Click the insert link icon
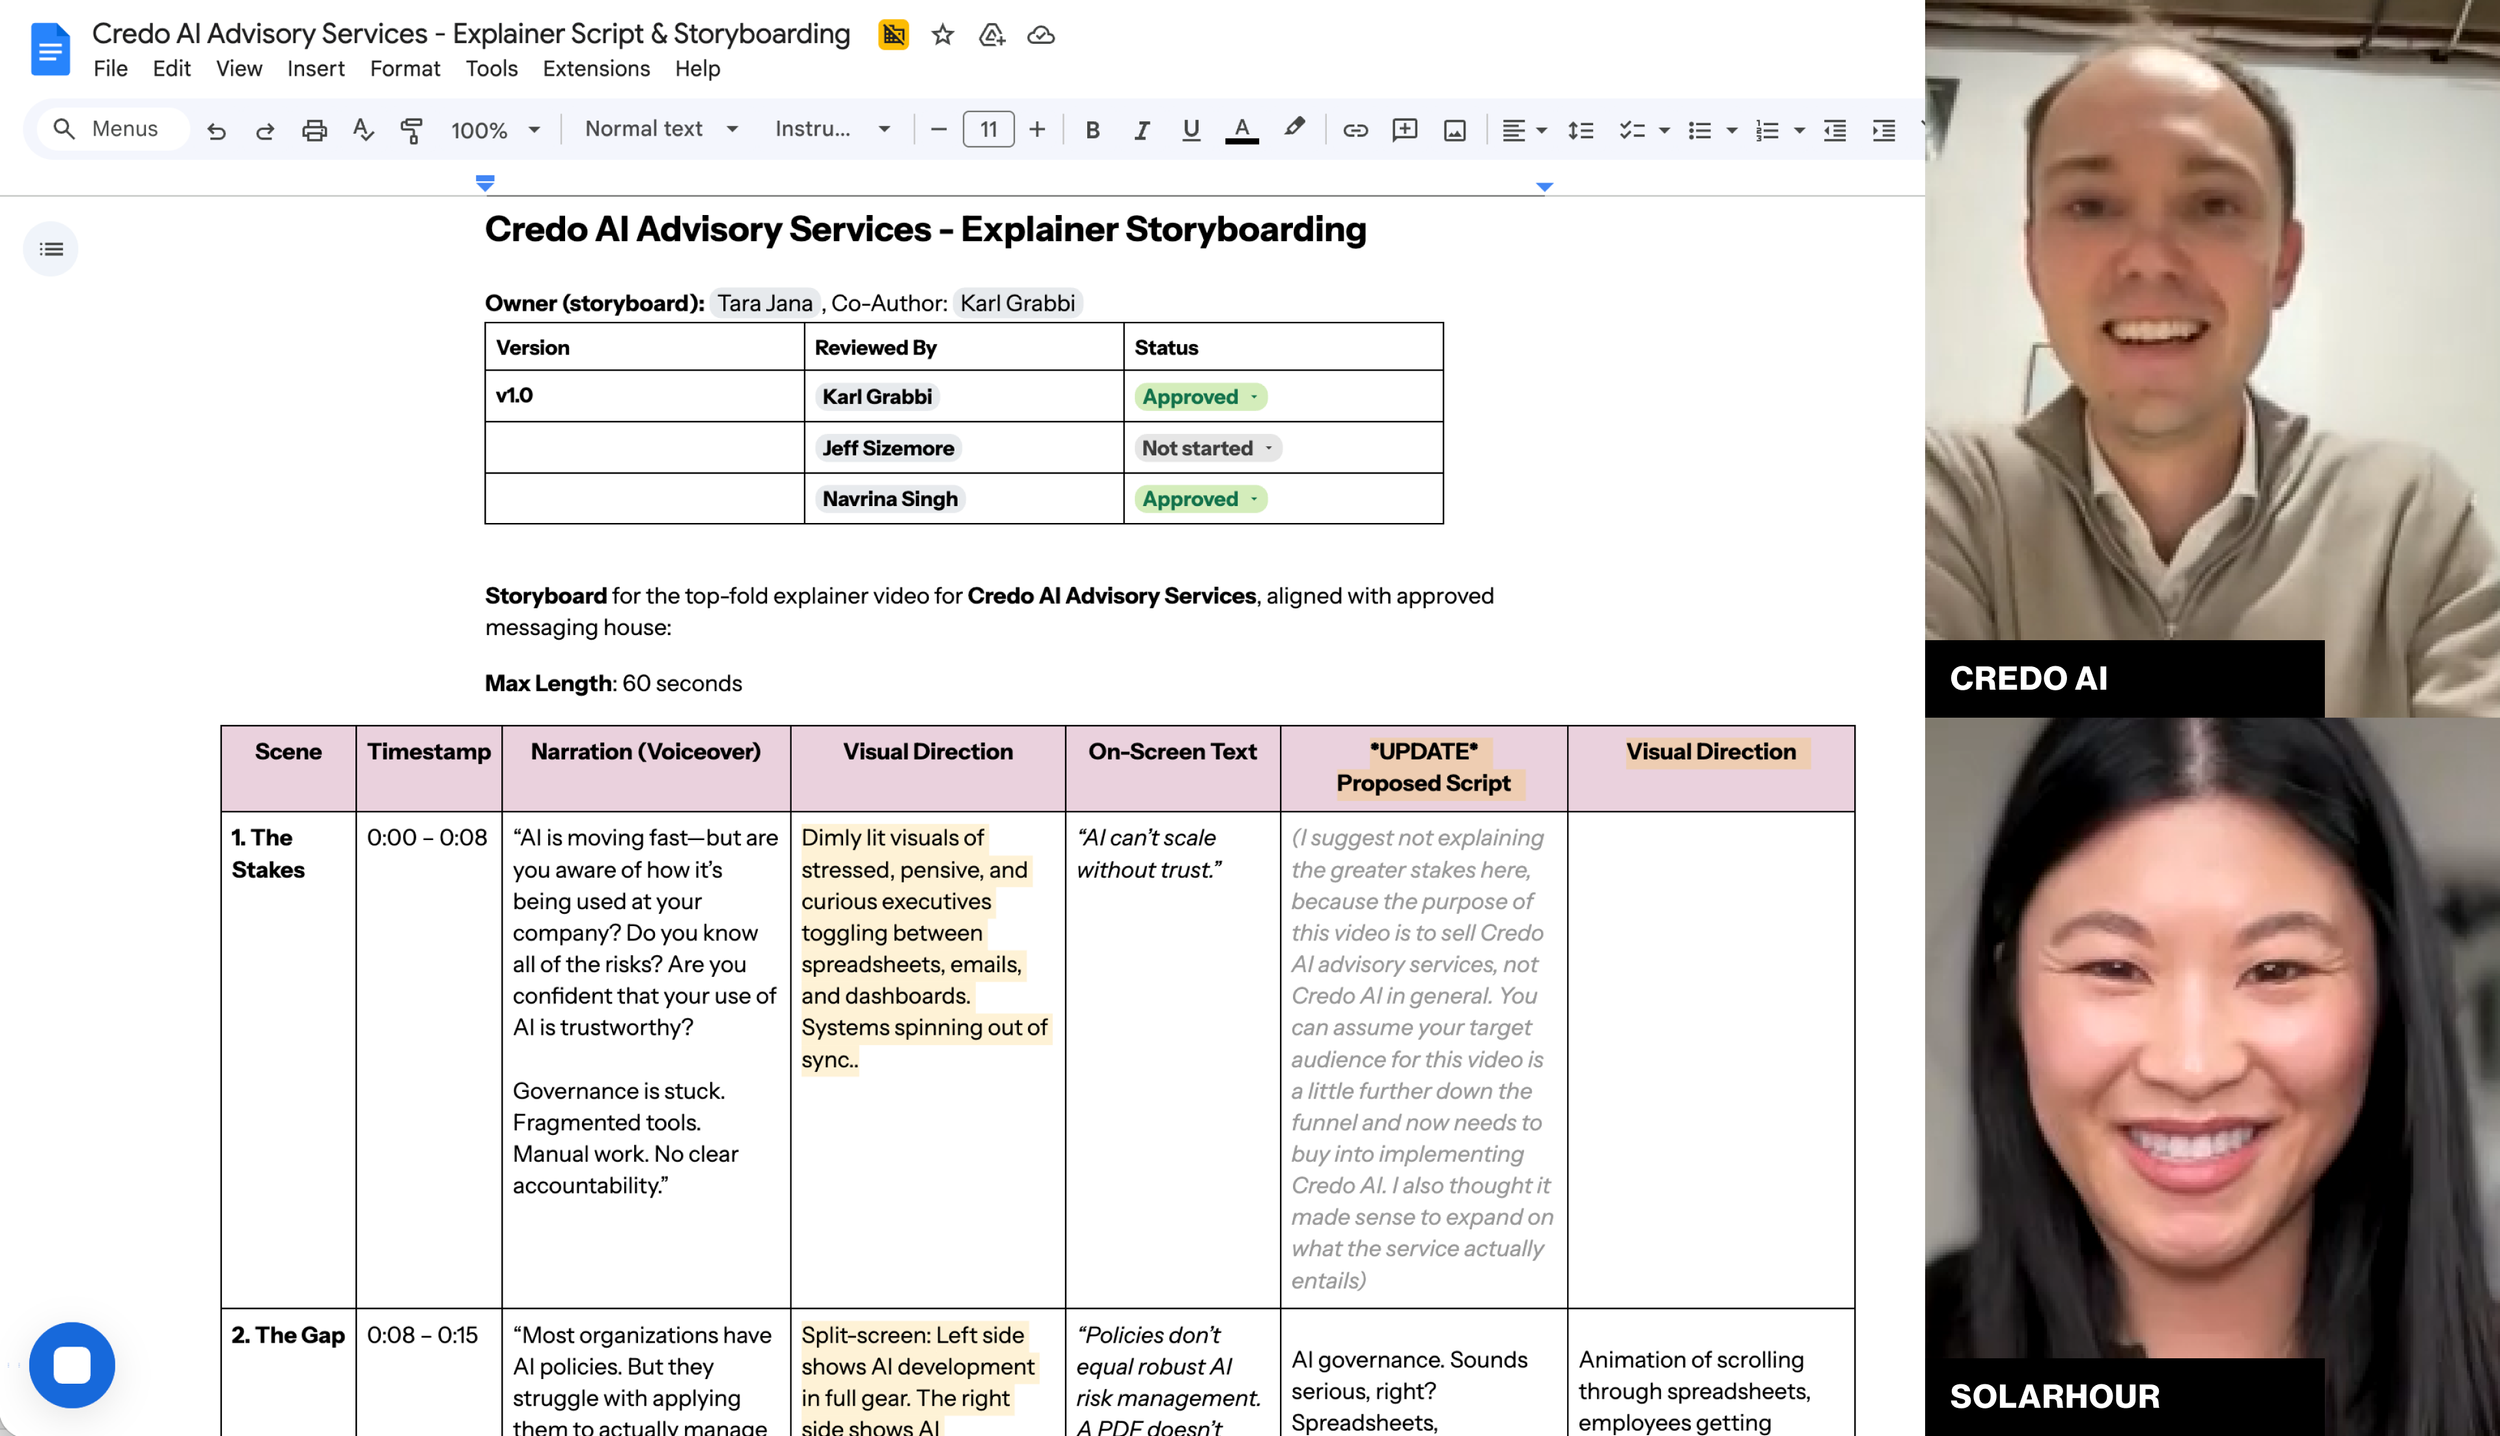 click(x=1355, y=130)
